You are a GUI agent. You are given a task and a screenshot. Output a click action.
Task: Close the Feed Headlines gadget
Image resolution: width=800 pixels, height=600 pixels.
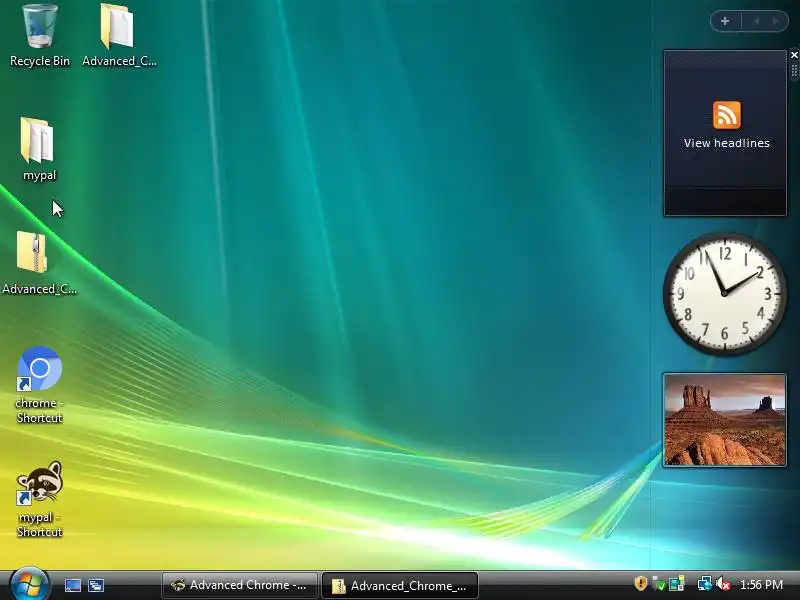tap(794, 55)
